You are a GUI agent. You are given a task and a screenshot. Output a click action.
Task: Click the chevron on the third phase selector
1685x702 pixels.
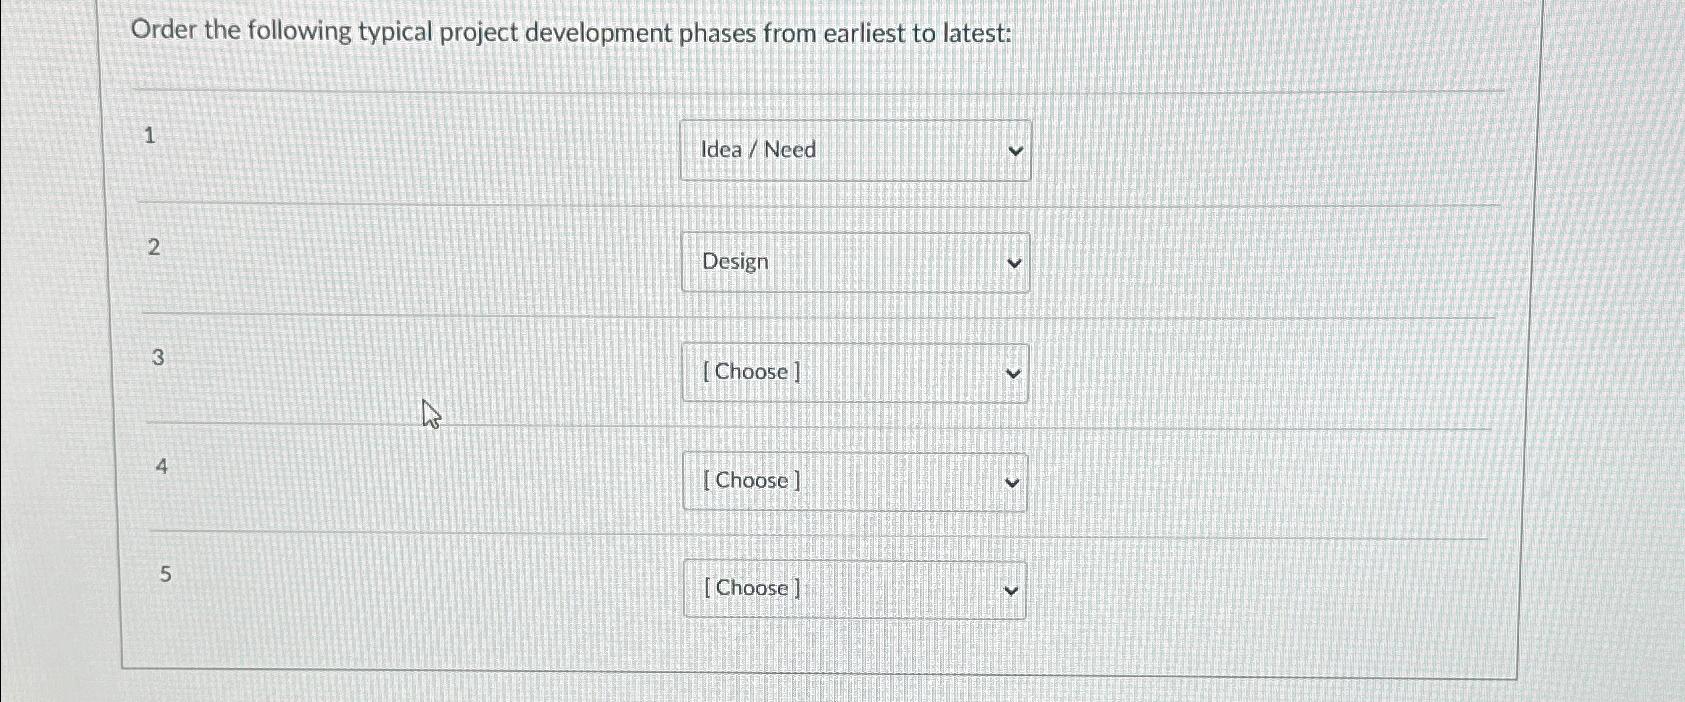tap(1014, 372)
